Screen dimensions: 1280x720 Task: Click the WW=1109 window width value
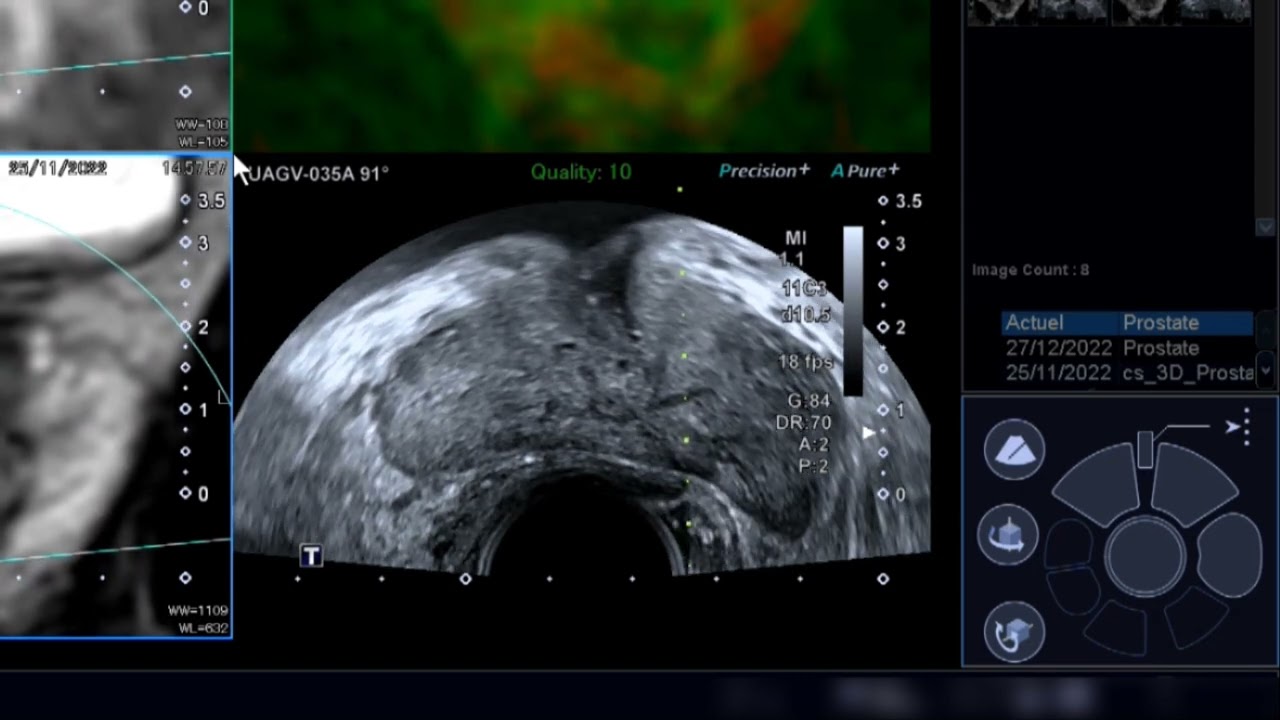pos(198,610)
